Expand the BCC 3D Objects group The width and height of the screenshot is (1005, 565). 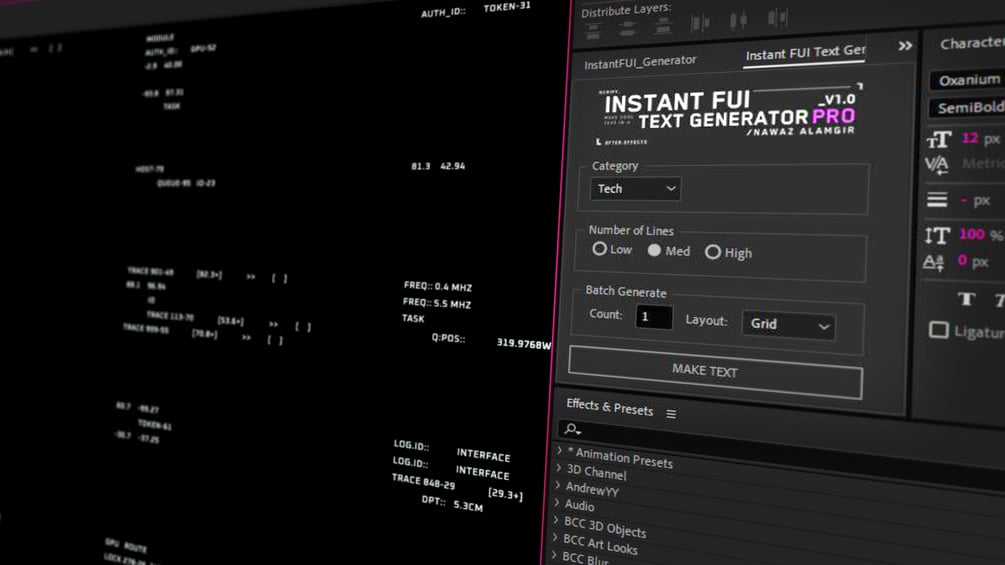click(x=556, y=520)
